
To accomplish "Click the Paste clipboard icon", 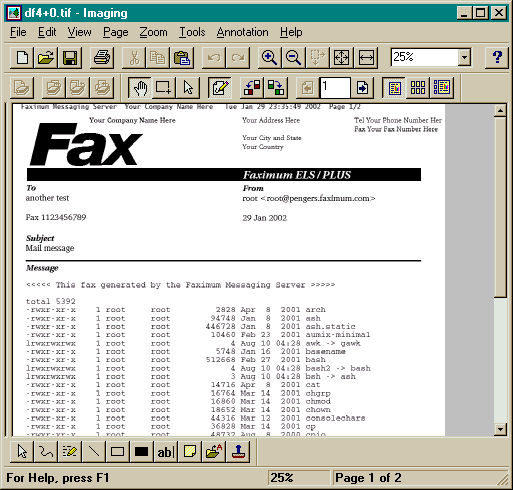I will point(182,58).
